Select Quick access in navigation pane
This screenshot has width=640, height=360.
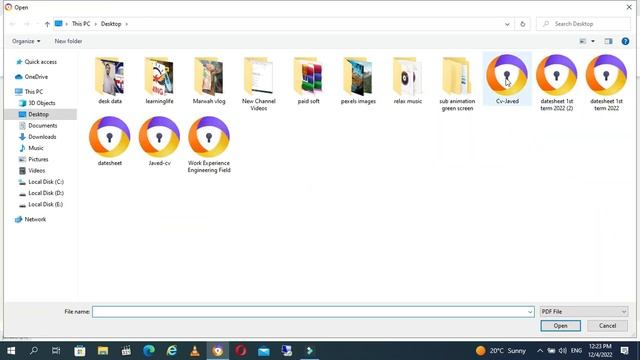tap(36, 62)
